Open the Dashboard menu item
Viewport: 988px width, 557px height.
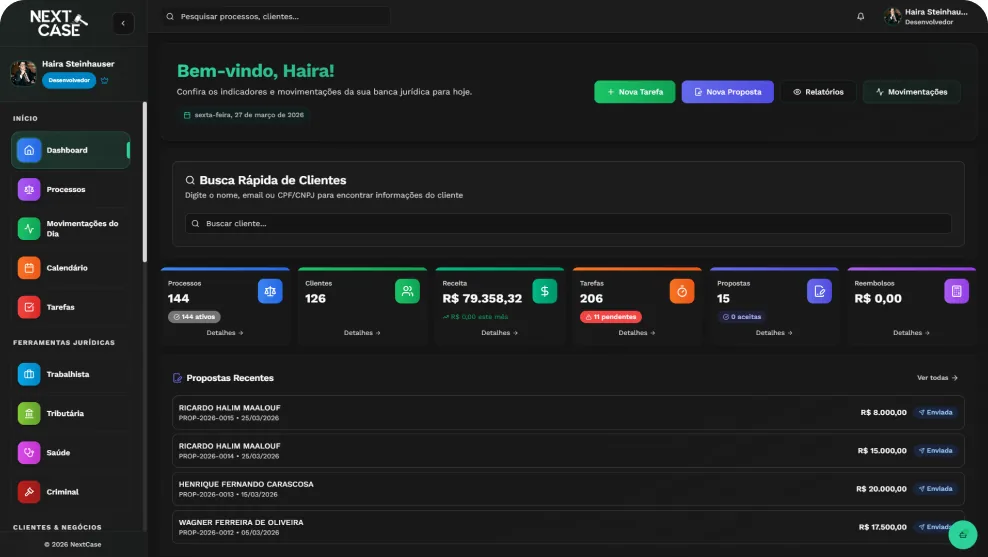pos(71,150)
